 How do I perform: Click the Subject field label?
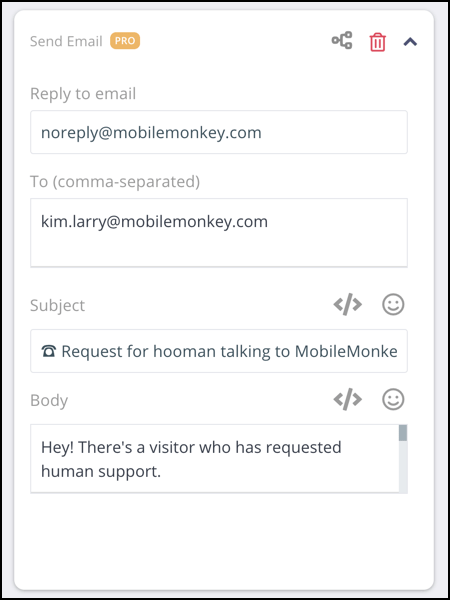(57, 305)
